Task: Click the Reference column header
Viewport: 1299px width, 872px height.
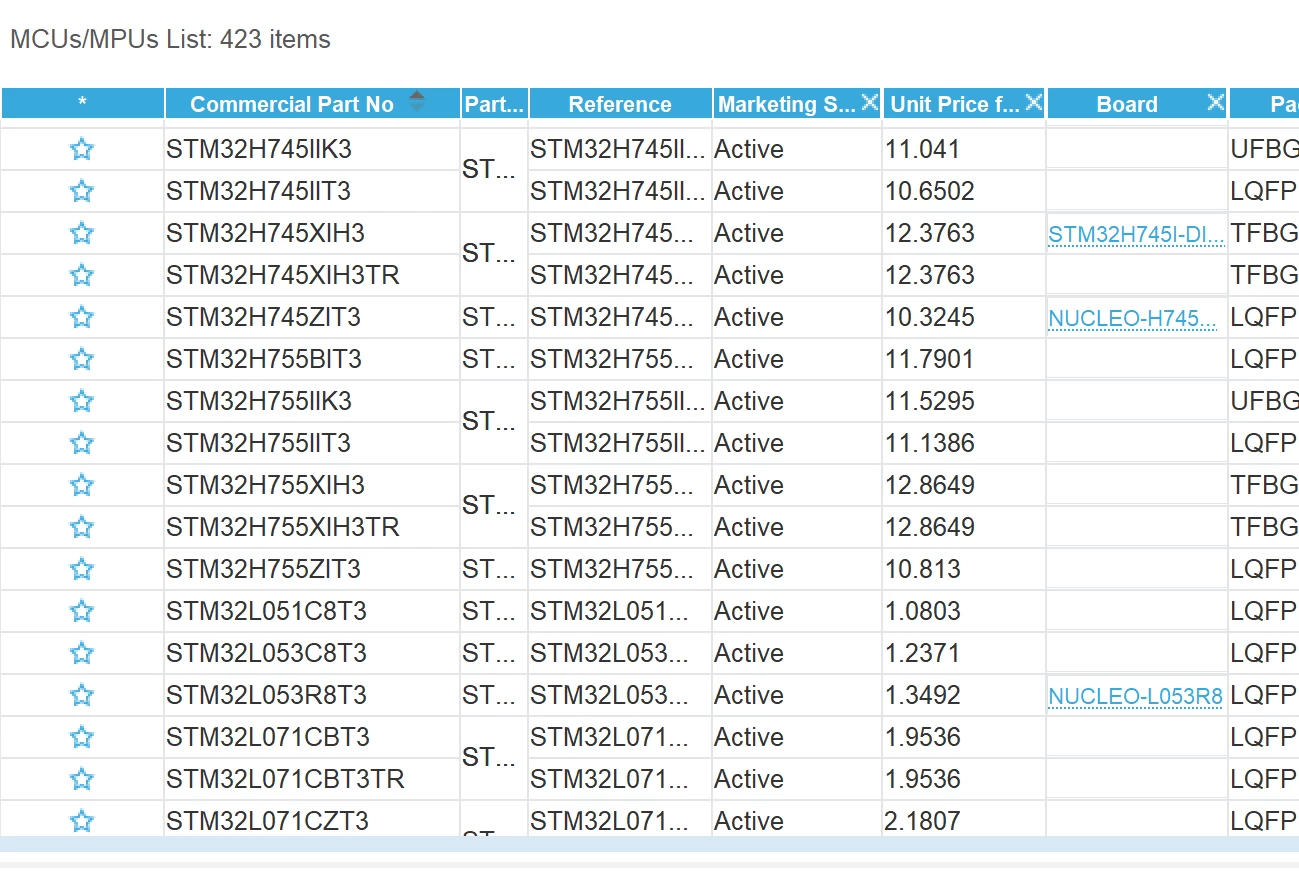Action: pyautogui.click(x=620, y=104)
